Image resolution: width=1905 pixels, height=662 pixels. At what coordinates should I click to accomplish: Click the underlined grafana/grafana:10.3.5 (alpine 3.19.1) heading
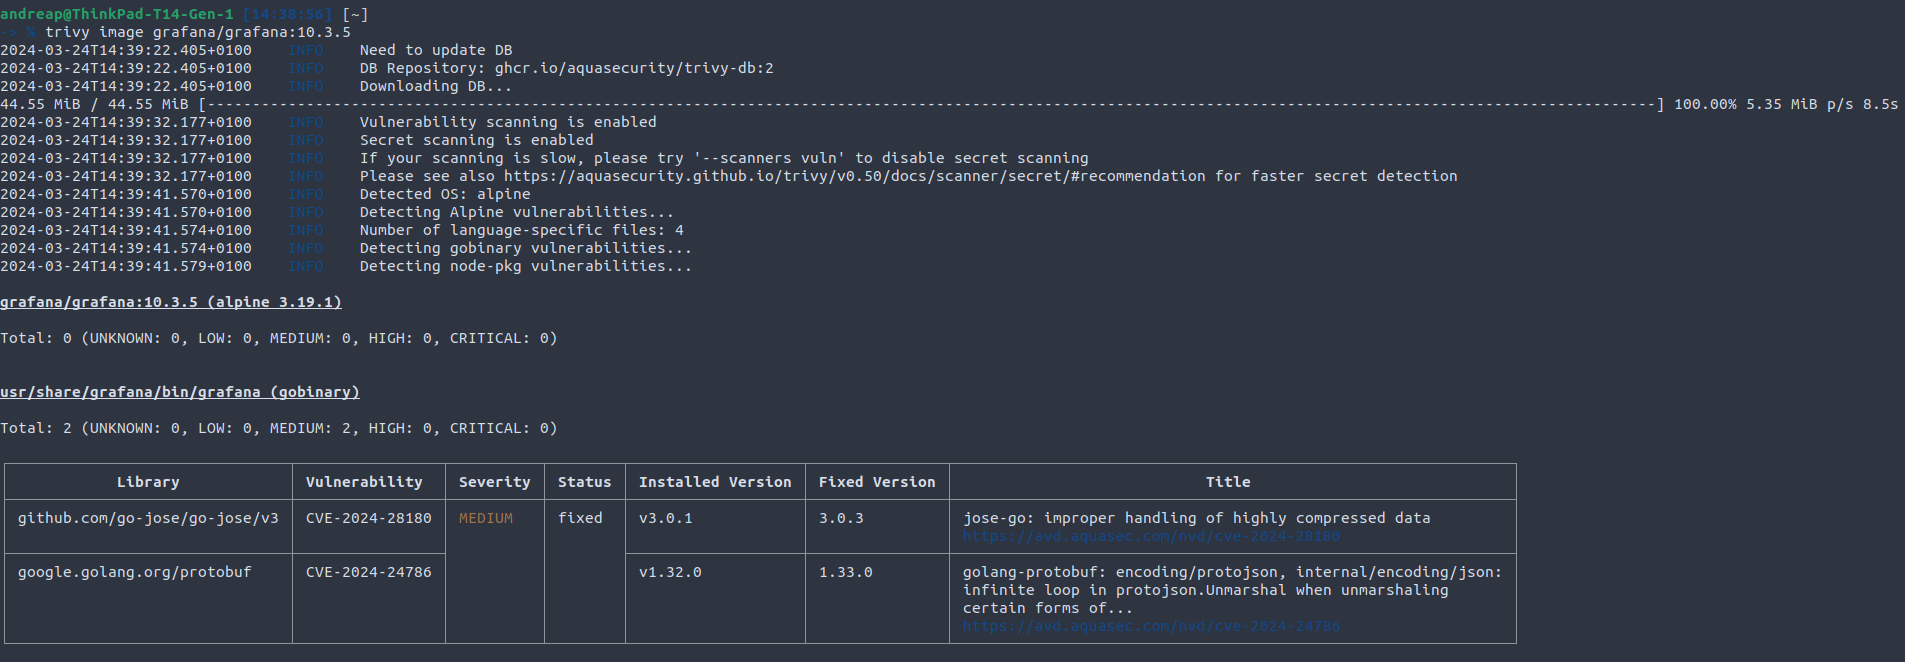pos(171,302)
